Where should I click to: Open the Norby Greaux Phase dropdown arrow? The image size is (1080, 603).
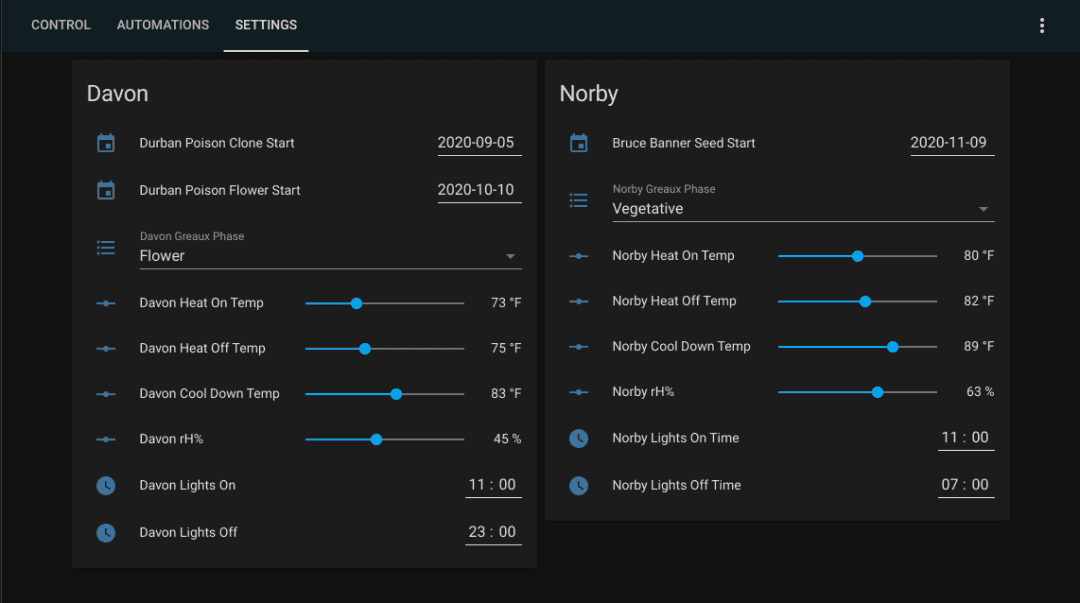[x=983, y=209]
